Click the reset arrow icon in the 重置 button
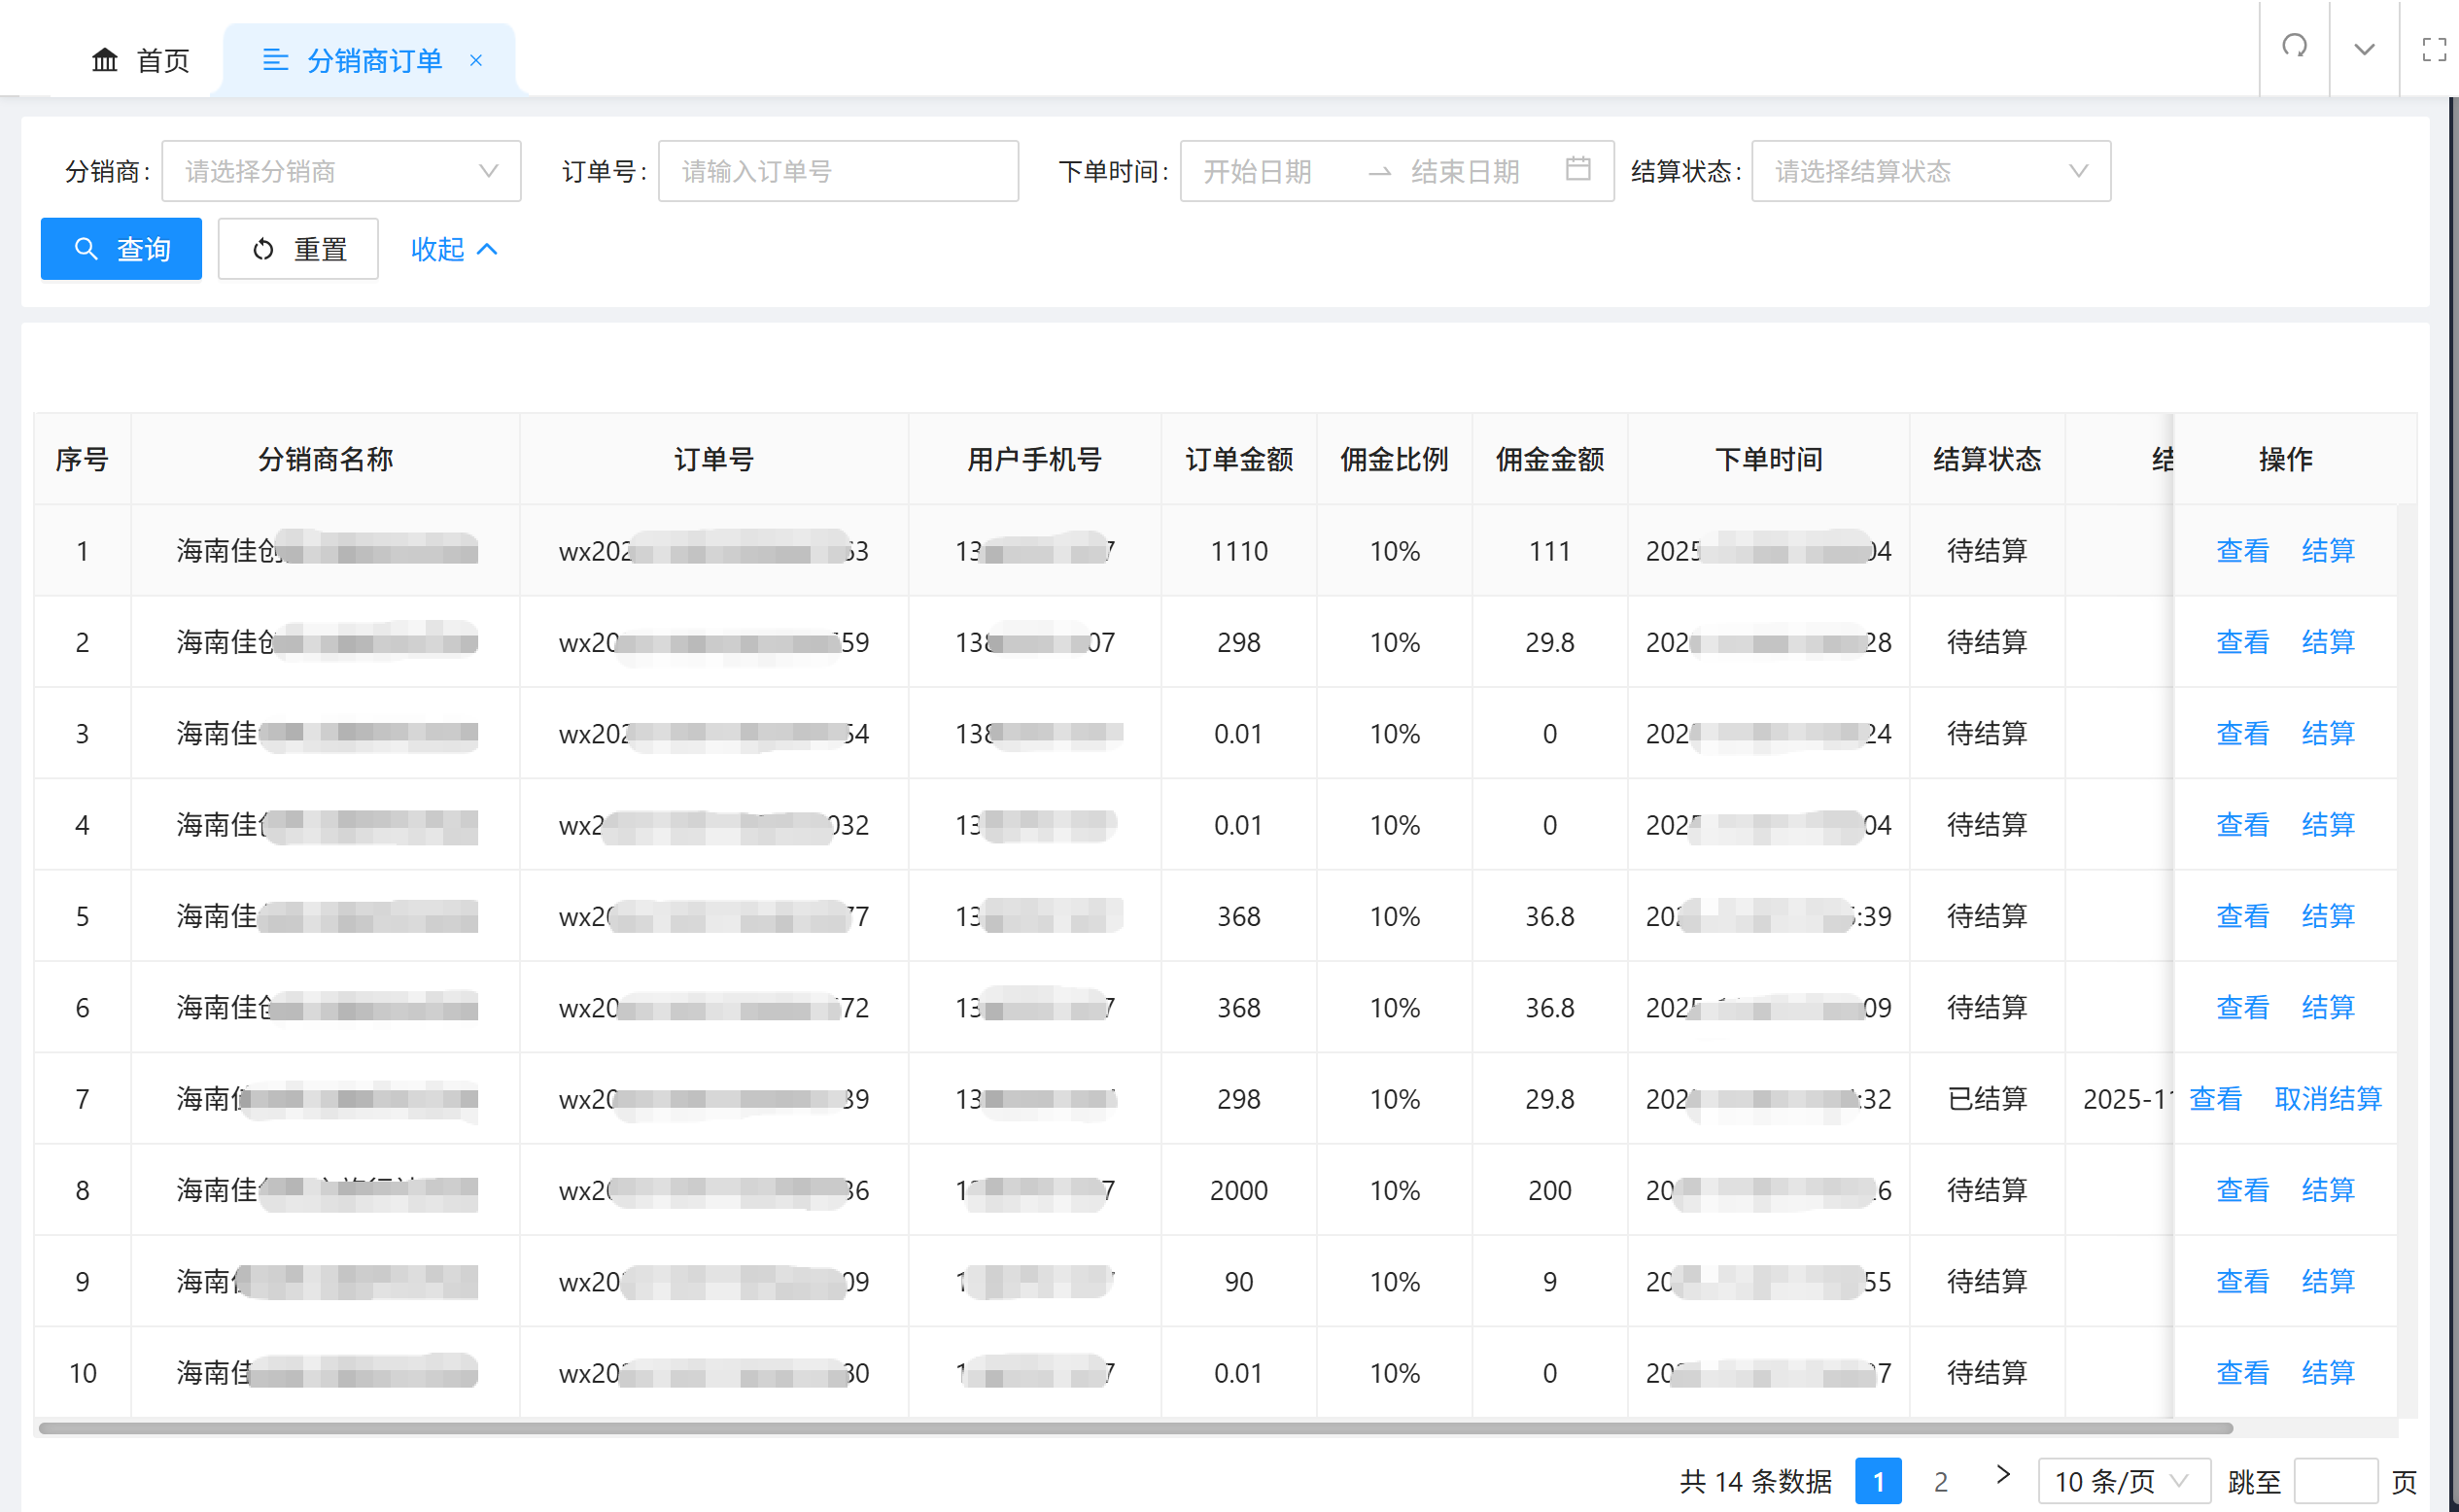 click(264, 249)
